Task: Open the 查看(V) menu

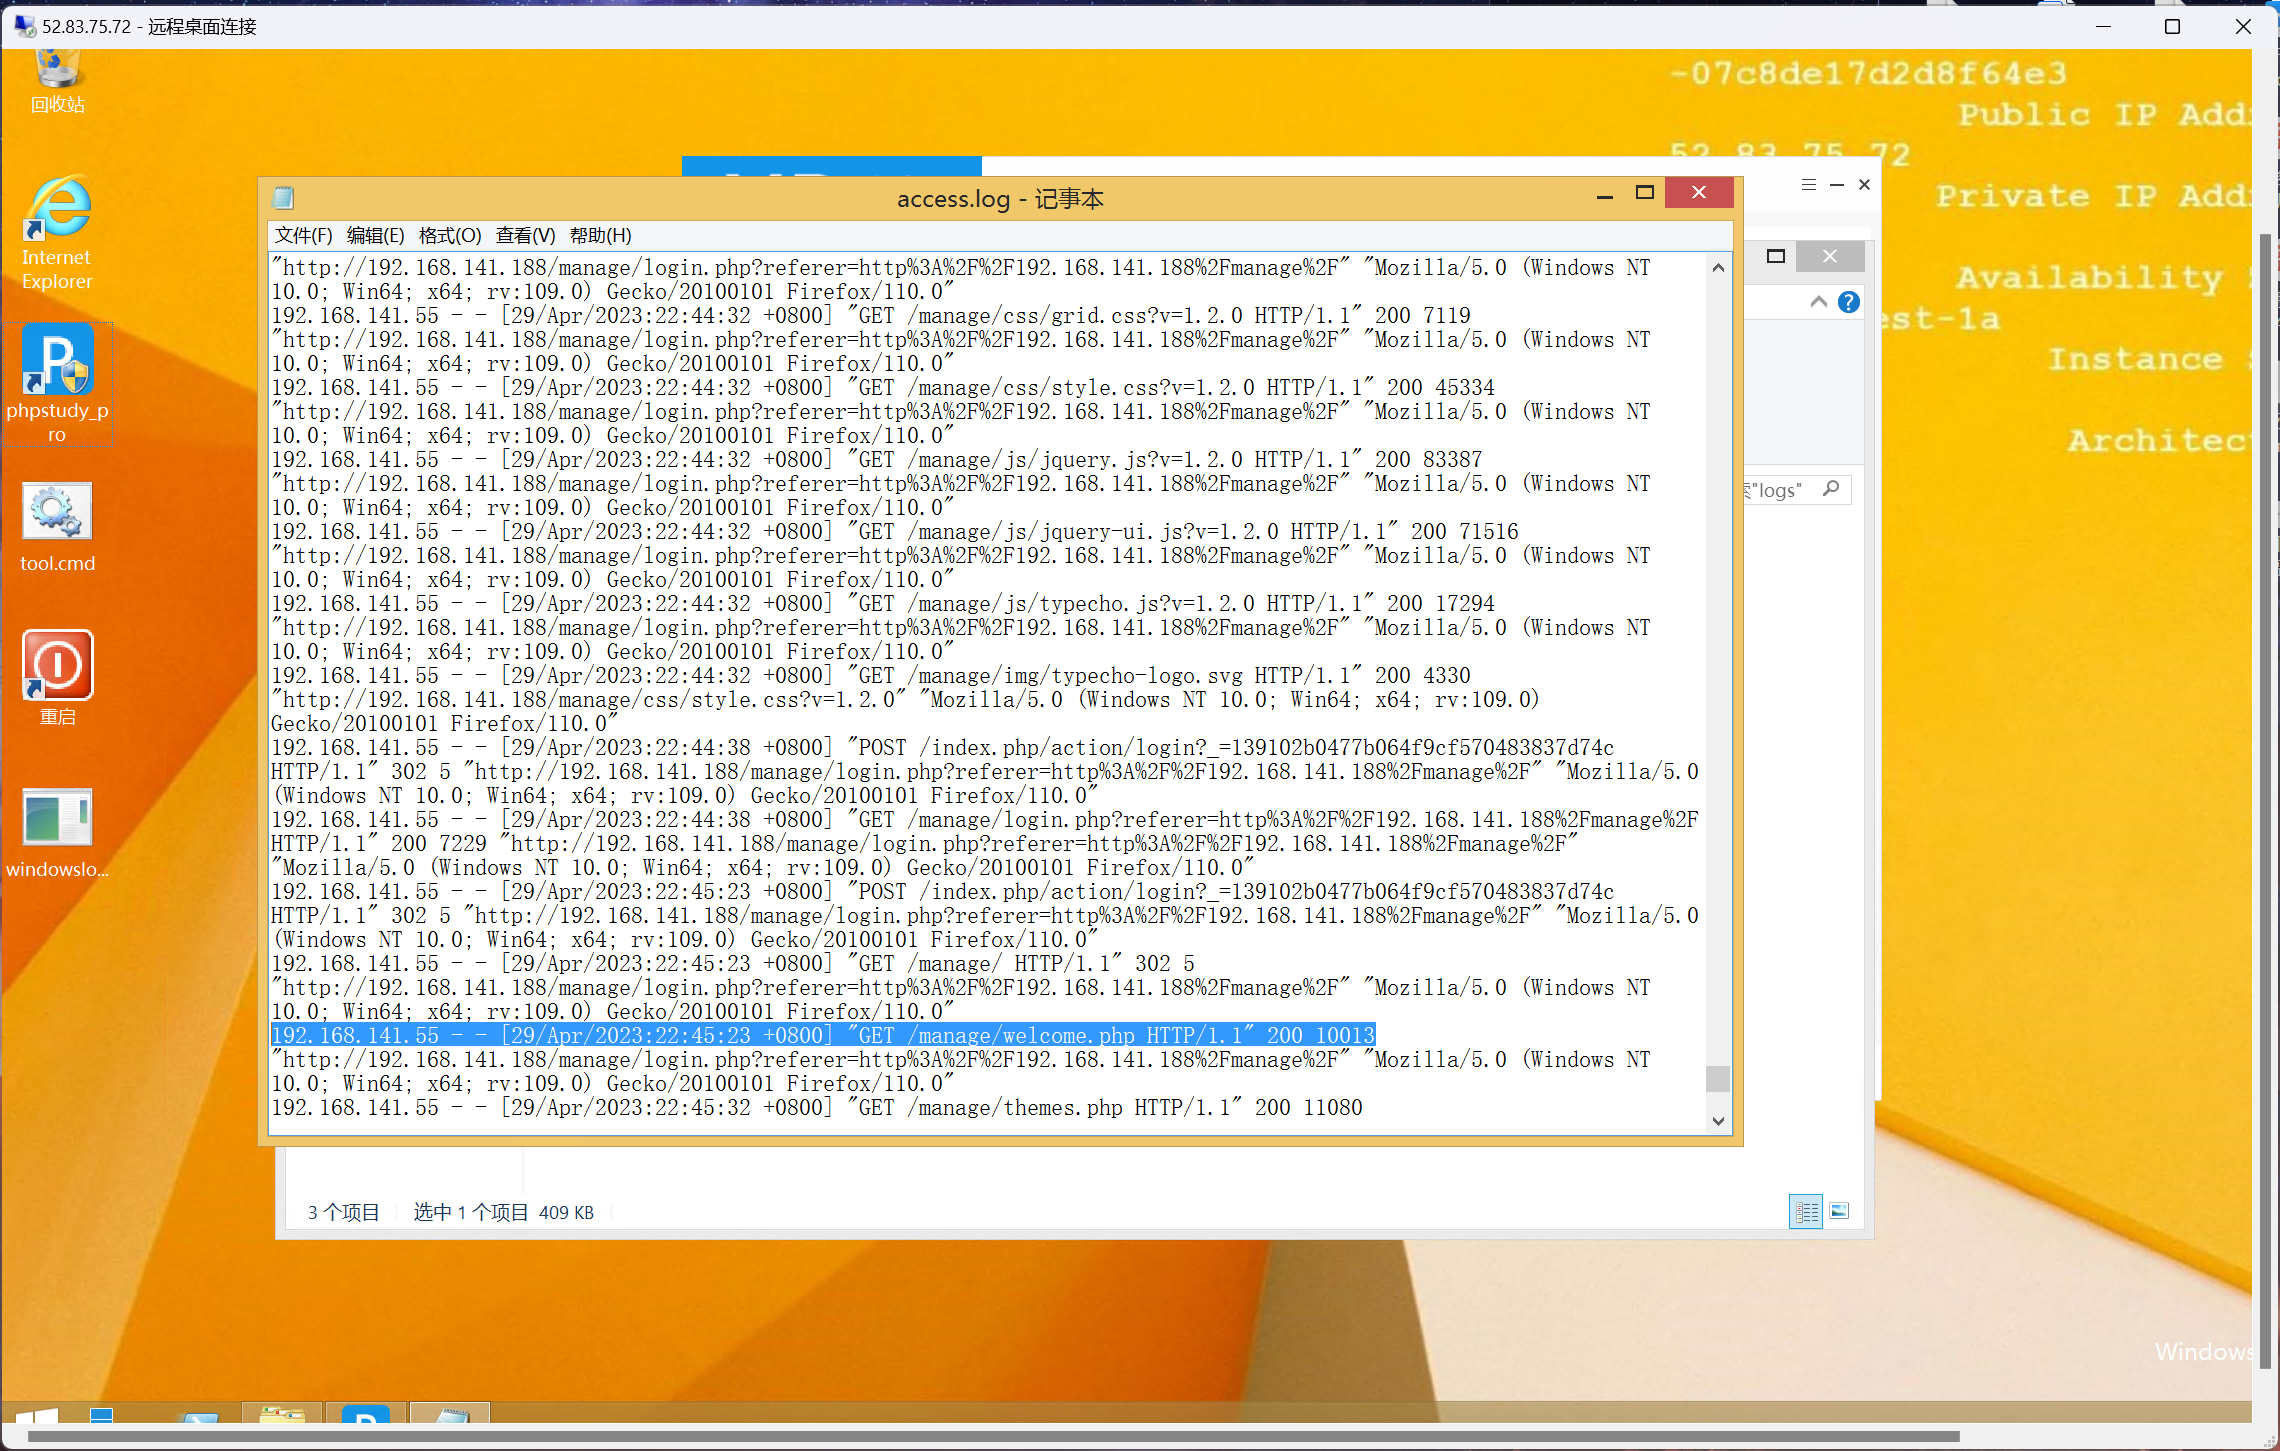Action: [x=525, y=236]
